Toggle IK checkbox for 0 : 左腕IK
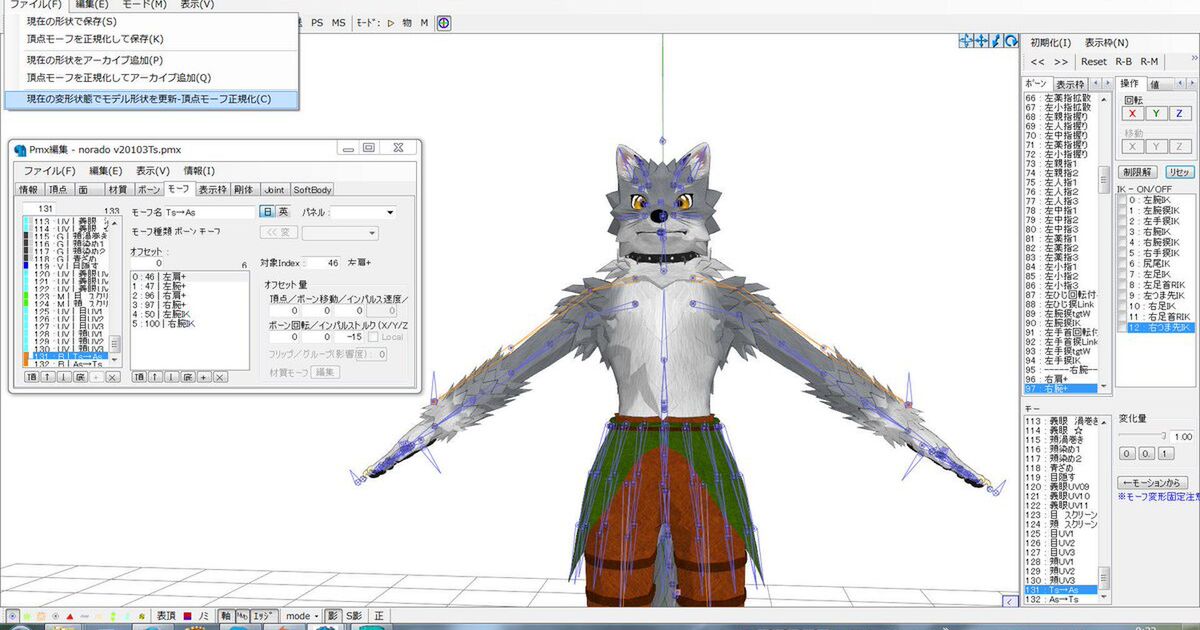The image size is (1200, 630). pyautogui.click(x=1121, y=200)
